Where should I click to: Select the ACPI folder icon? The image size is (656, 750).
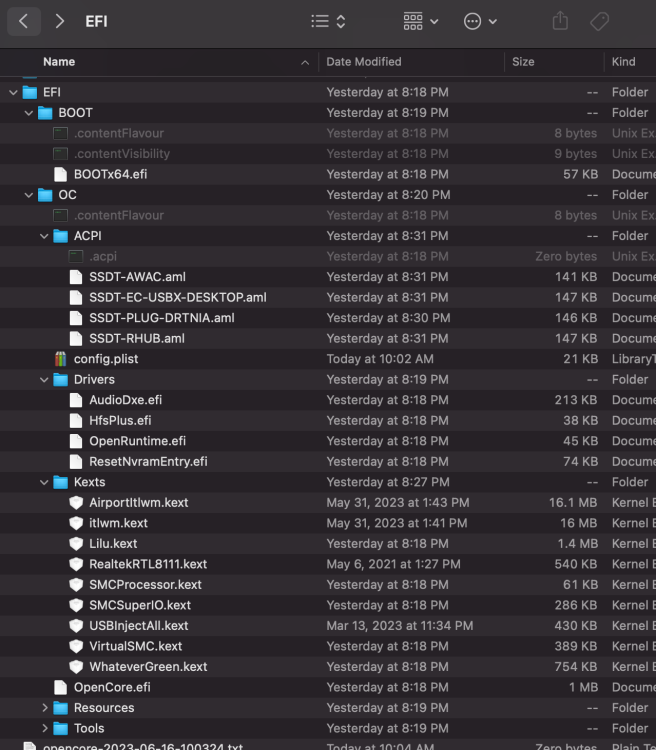tap(60, 236)
